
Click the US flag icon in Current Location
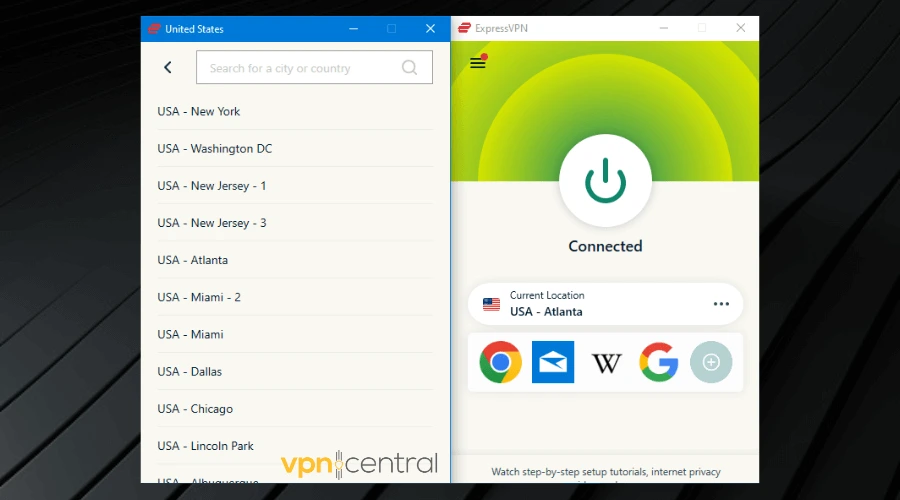pyautogui.click(x=491, y=304)
